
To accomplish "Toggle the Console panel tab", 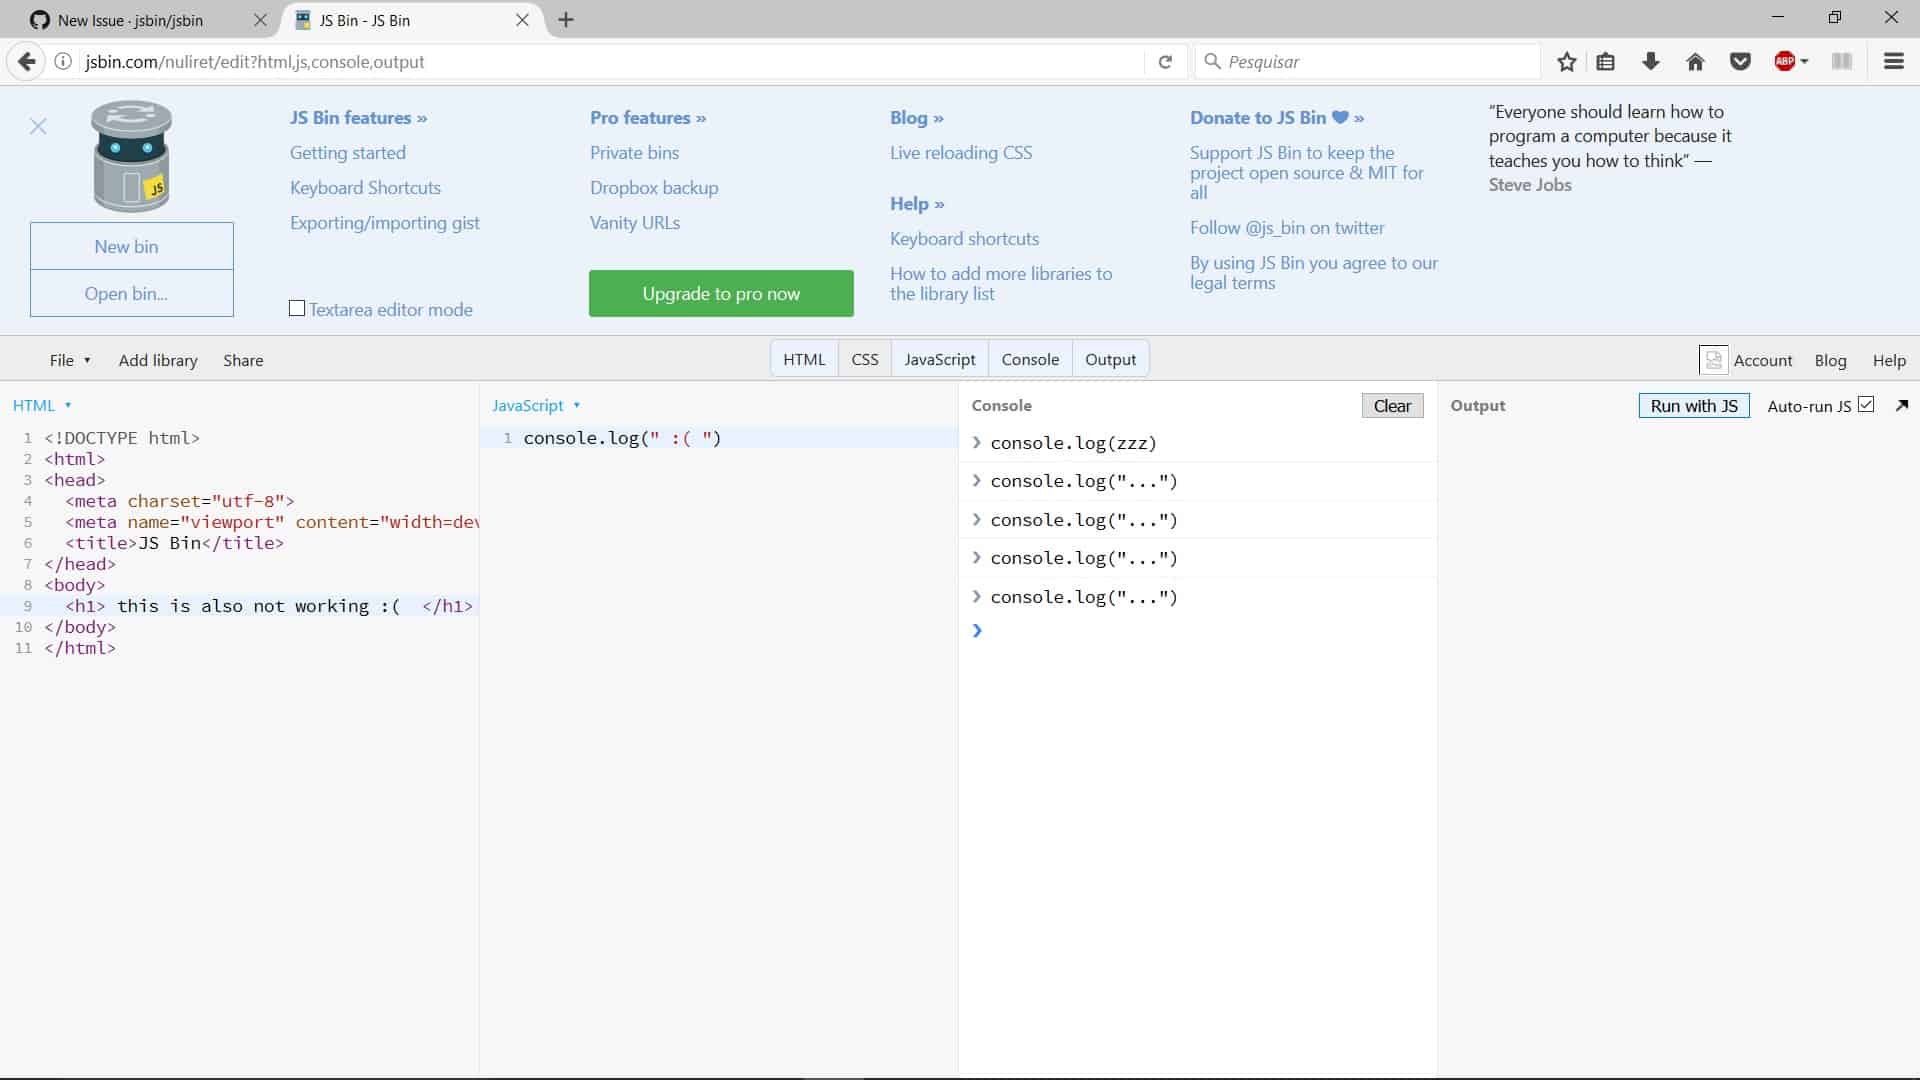I will [1030, 360].
